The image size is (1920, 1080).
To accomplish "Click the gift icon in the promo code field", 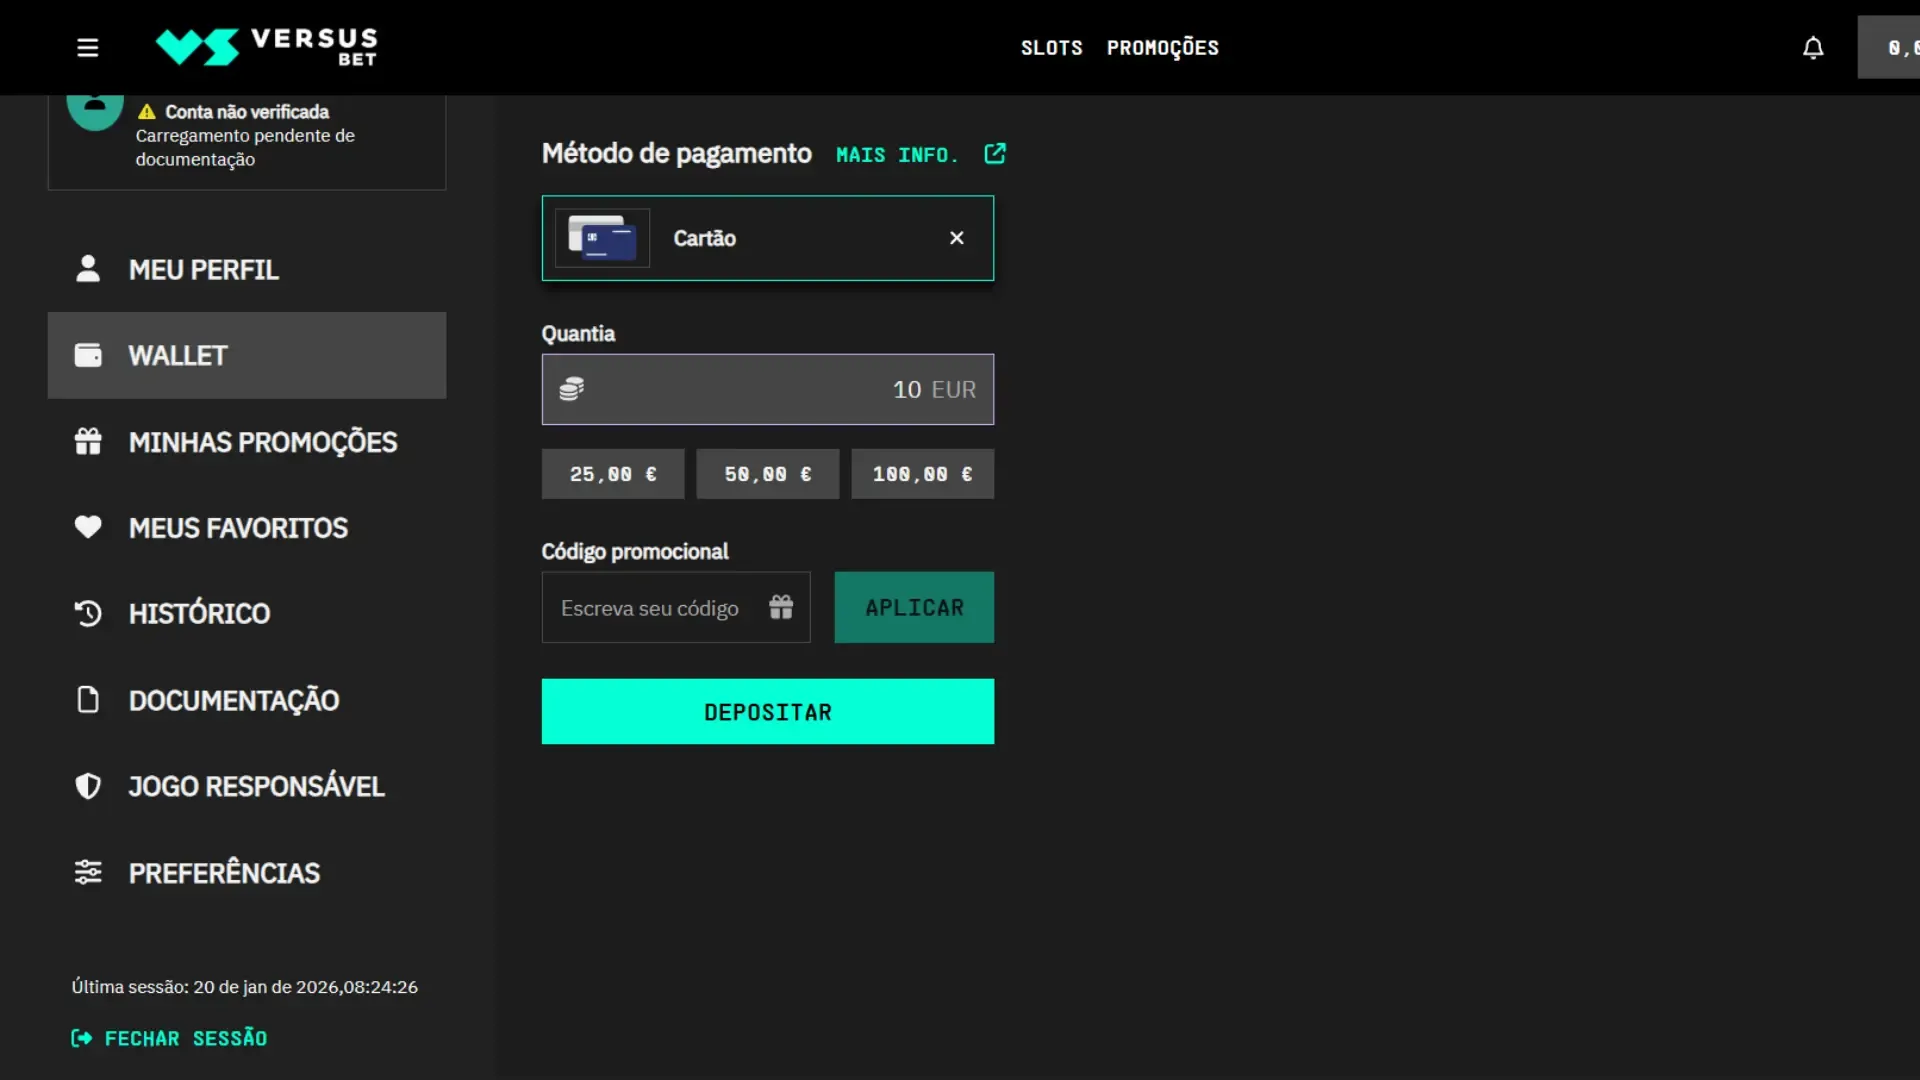I will [x=781, y=607].
